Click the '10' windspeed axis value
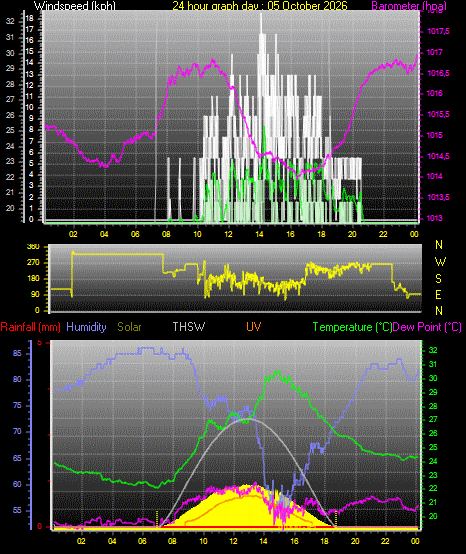 coord(30,107)
